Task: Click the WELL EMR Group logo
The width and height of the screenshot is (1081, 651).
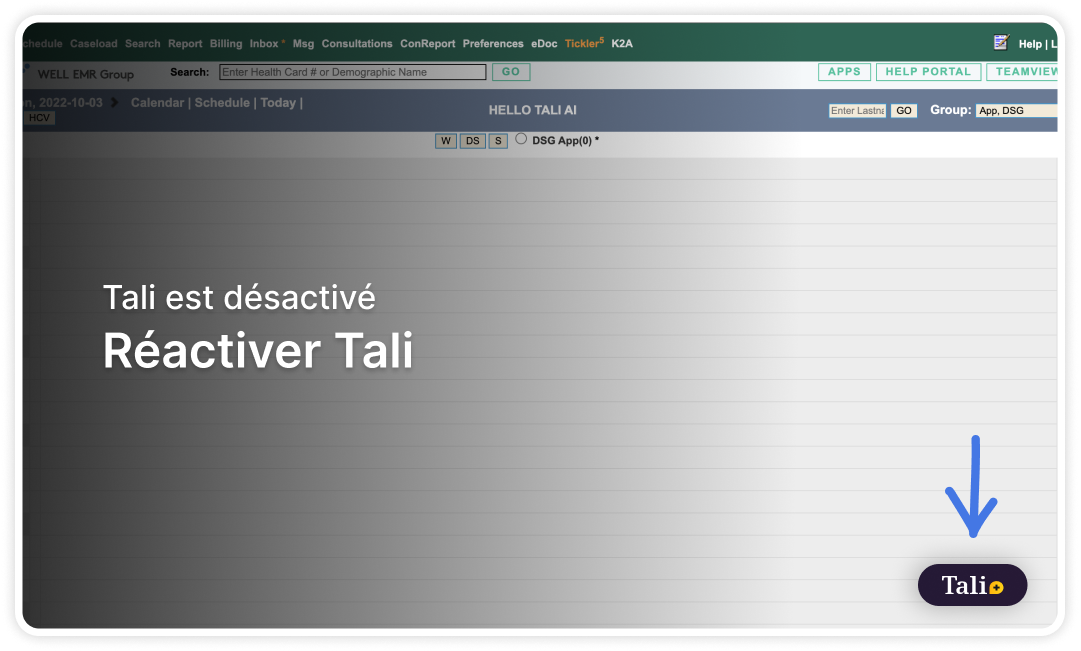Action: click(79, 73)
